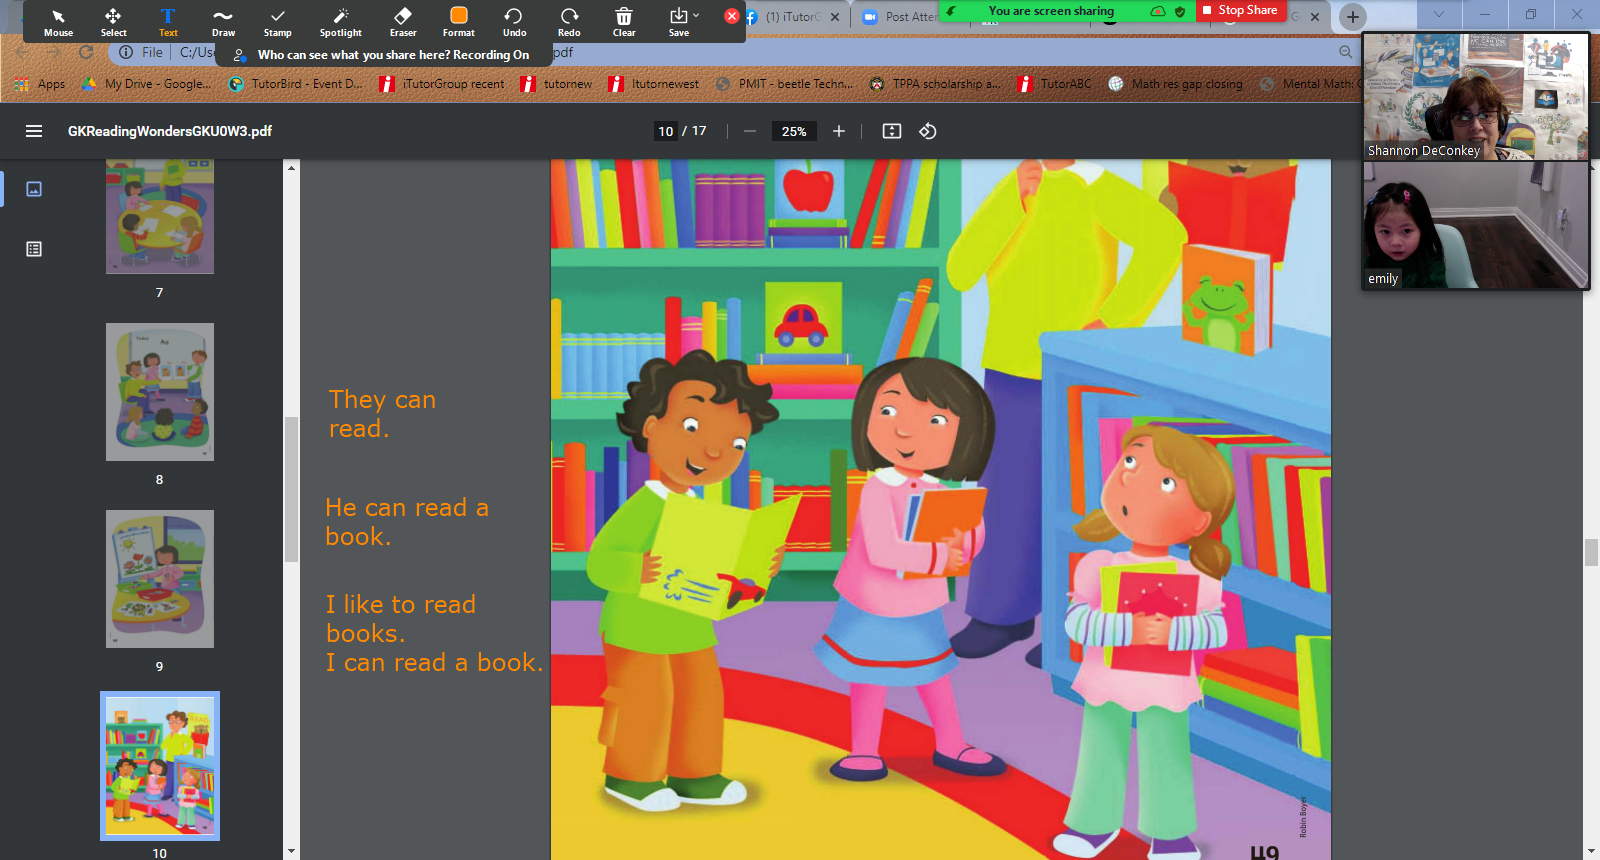Open My Drive - Google bookmark
Screen dimensions: 1600x860
pos(147,84)
